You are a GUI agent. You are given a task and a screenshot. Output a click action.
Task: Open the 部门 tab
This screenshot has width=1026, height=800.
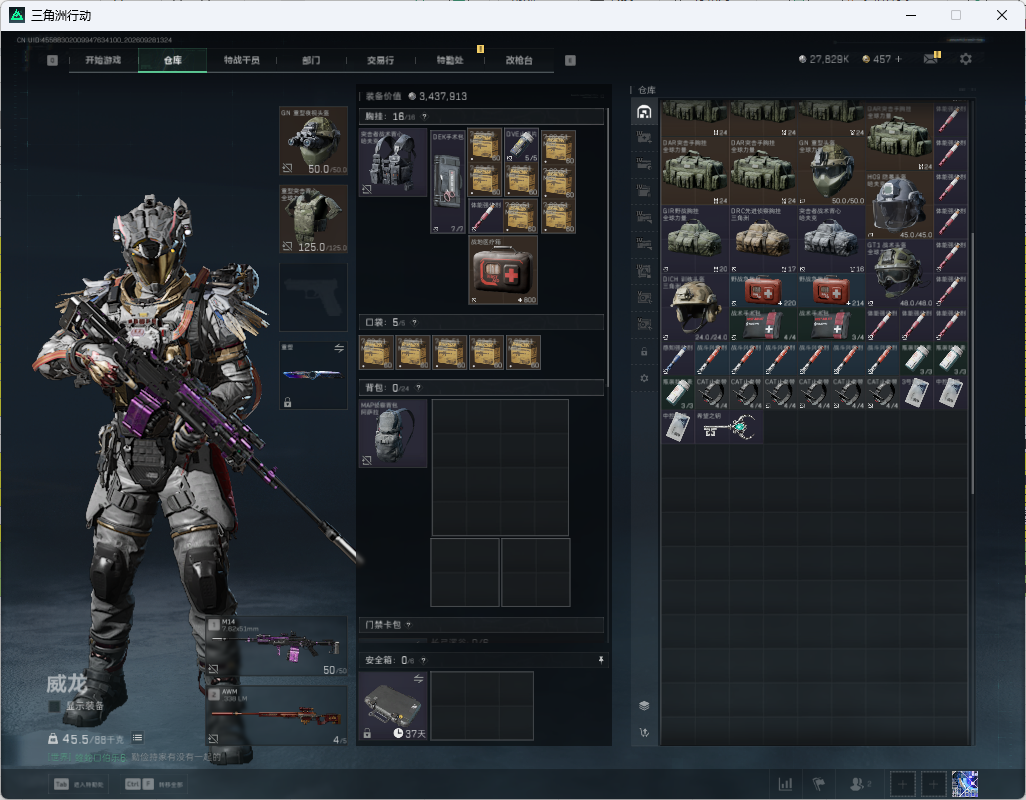pos(311,60)
